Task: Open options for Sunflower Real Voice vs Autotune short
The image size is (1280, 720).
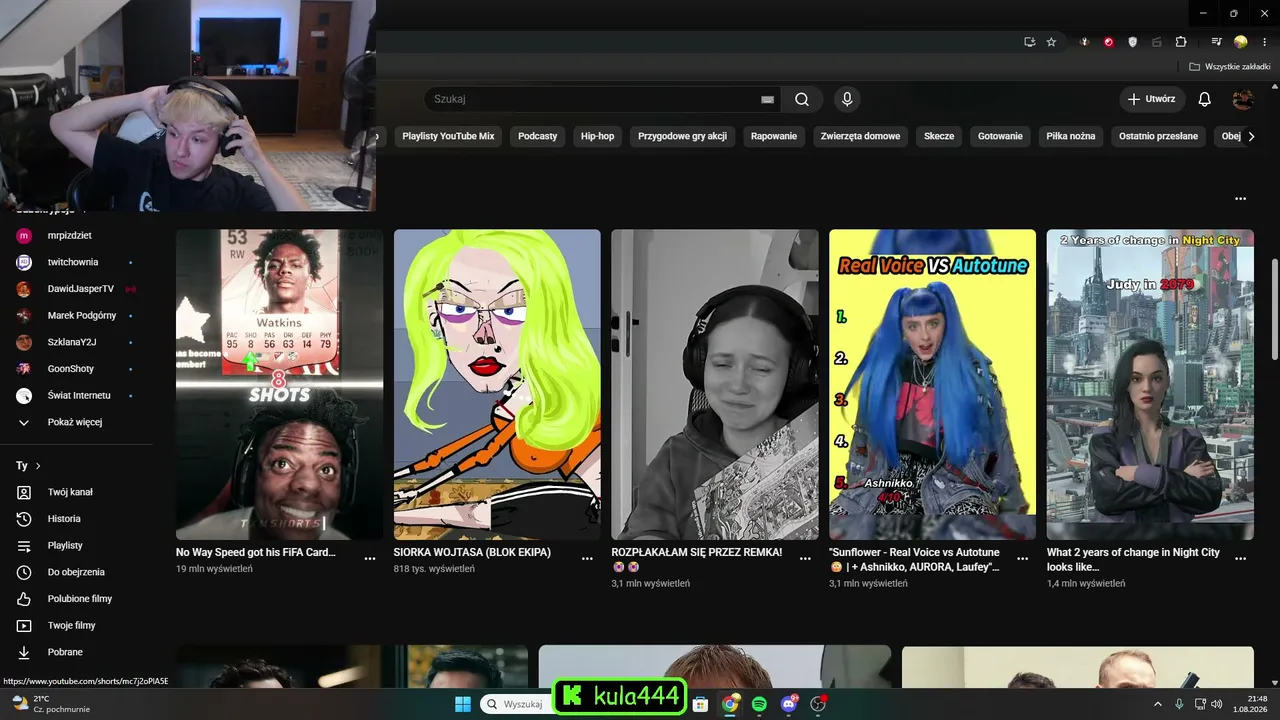Action: point(1023,559)
